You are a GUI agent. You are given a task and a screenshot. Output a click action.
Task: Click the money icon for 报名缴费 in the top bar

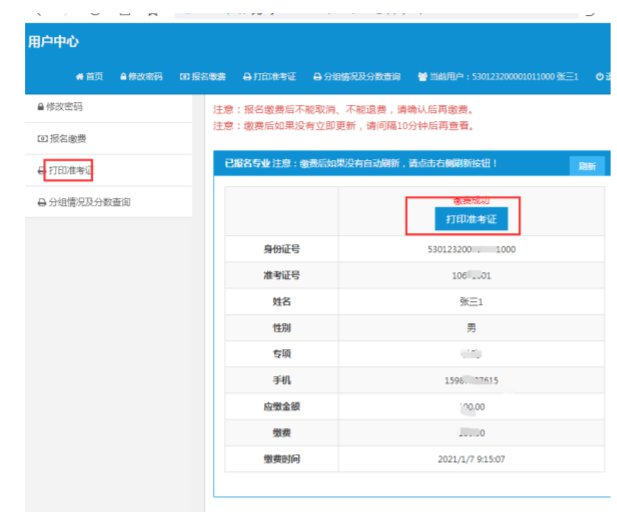(x=184, y=77)
